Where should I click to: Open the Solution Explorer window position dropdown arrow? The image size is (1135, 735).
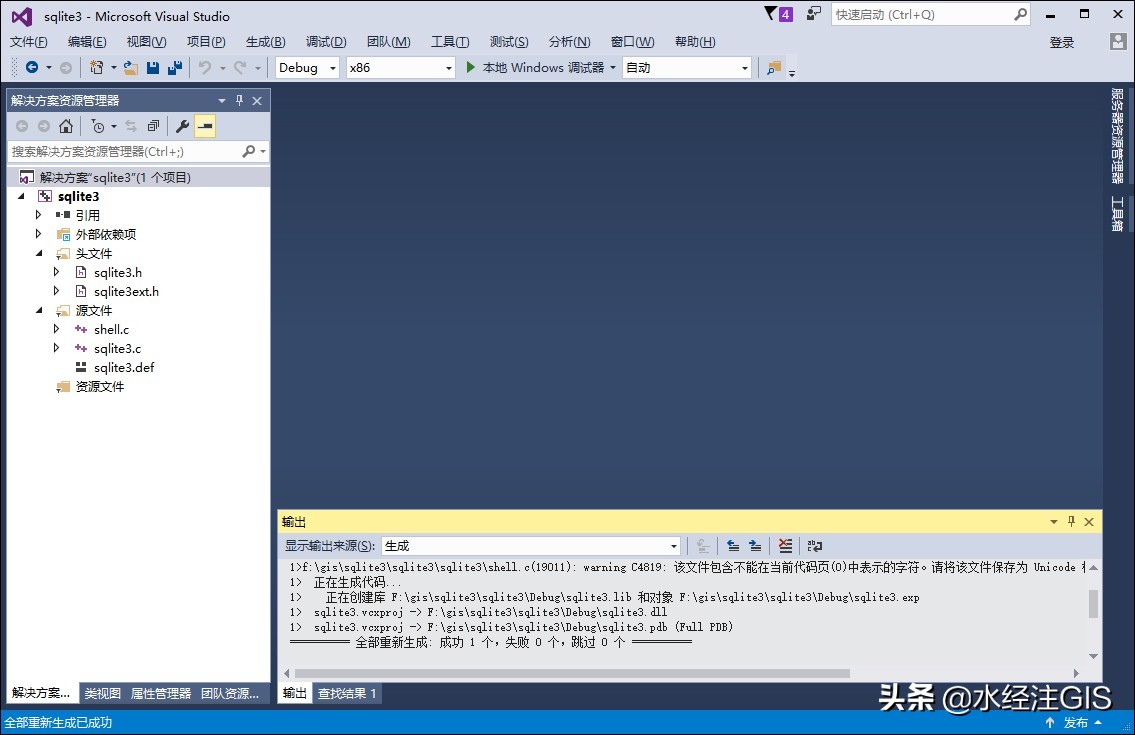click(222, 101)
